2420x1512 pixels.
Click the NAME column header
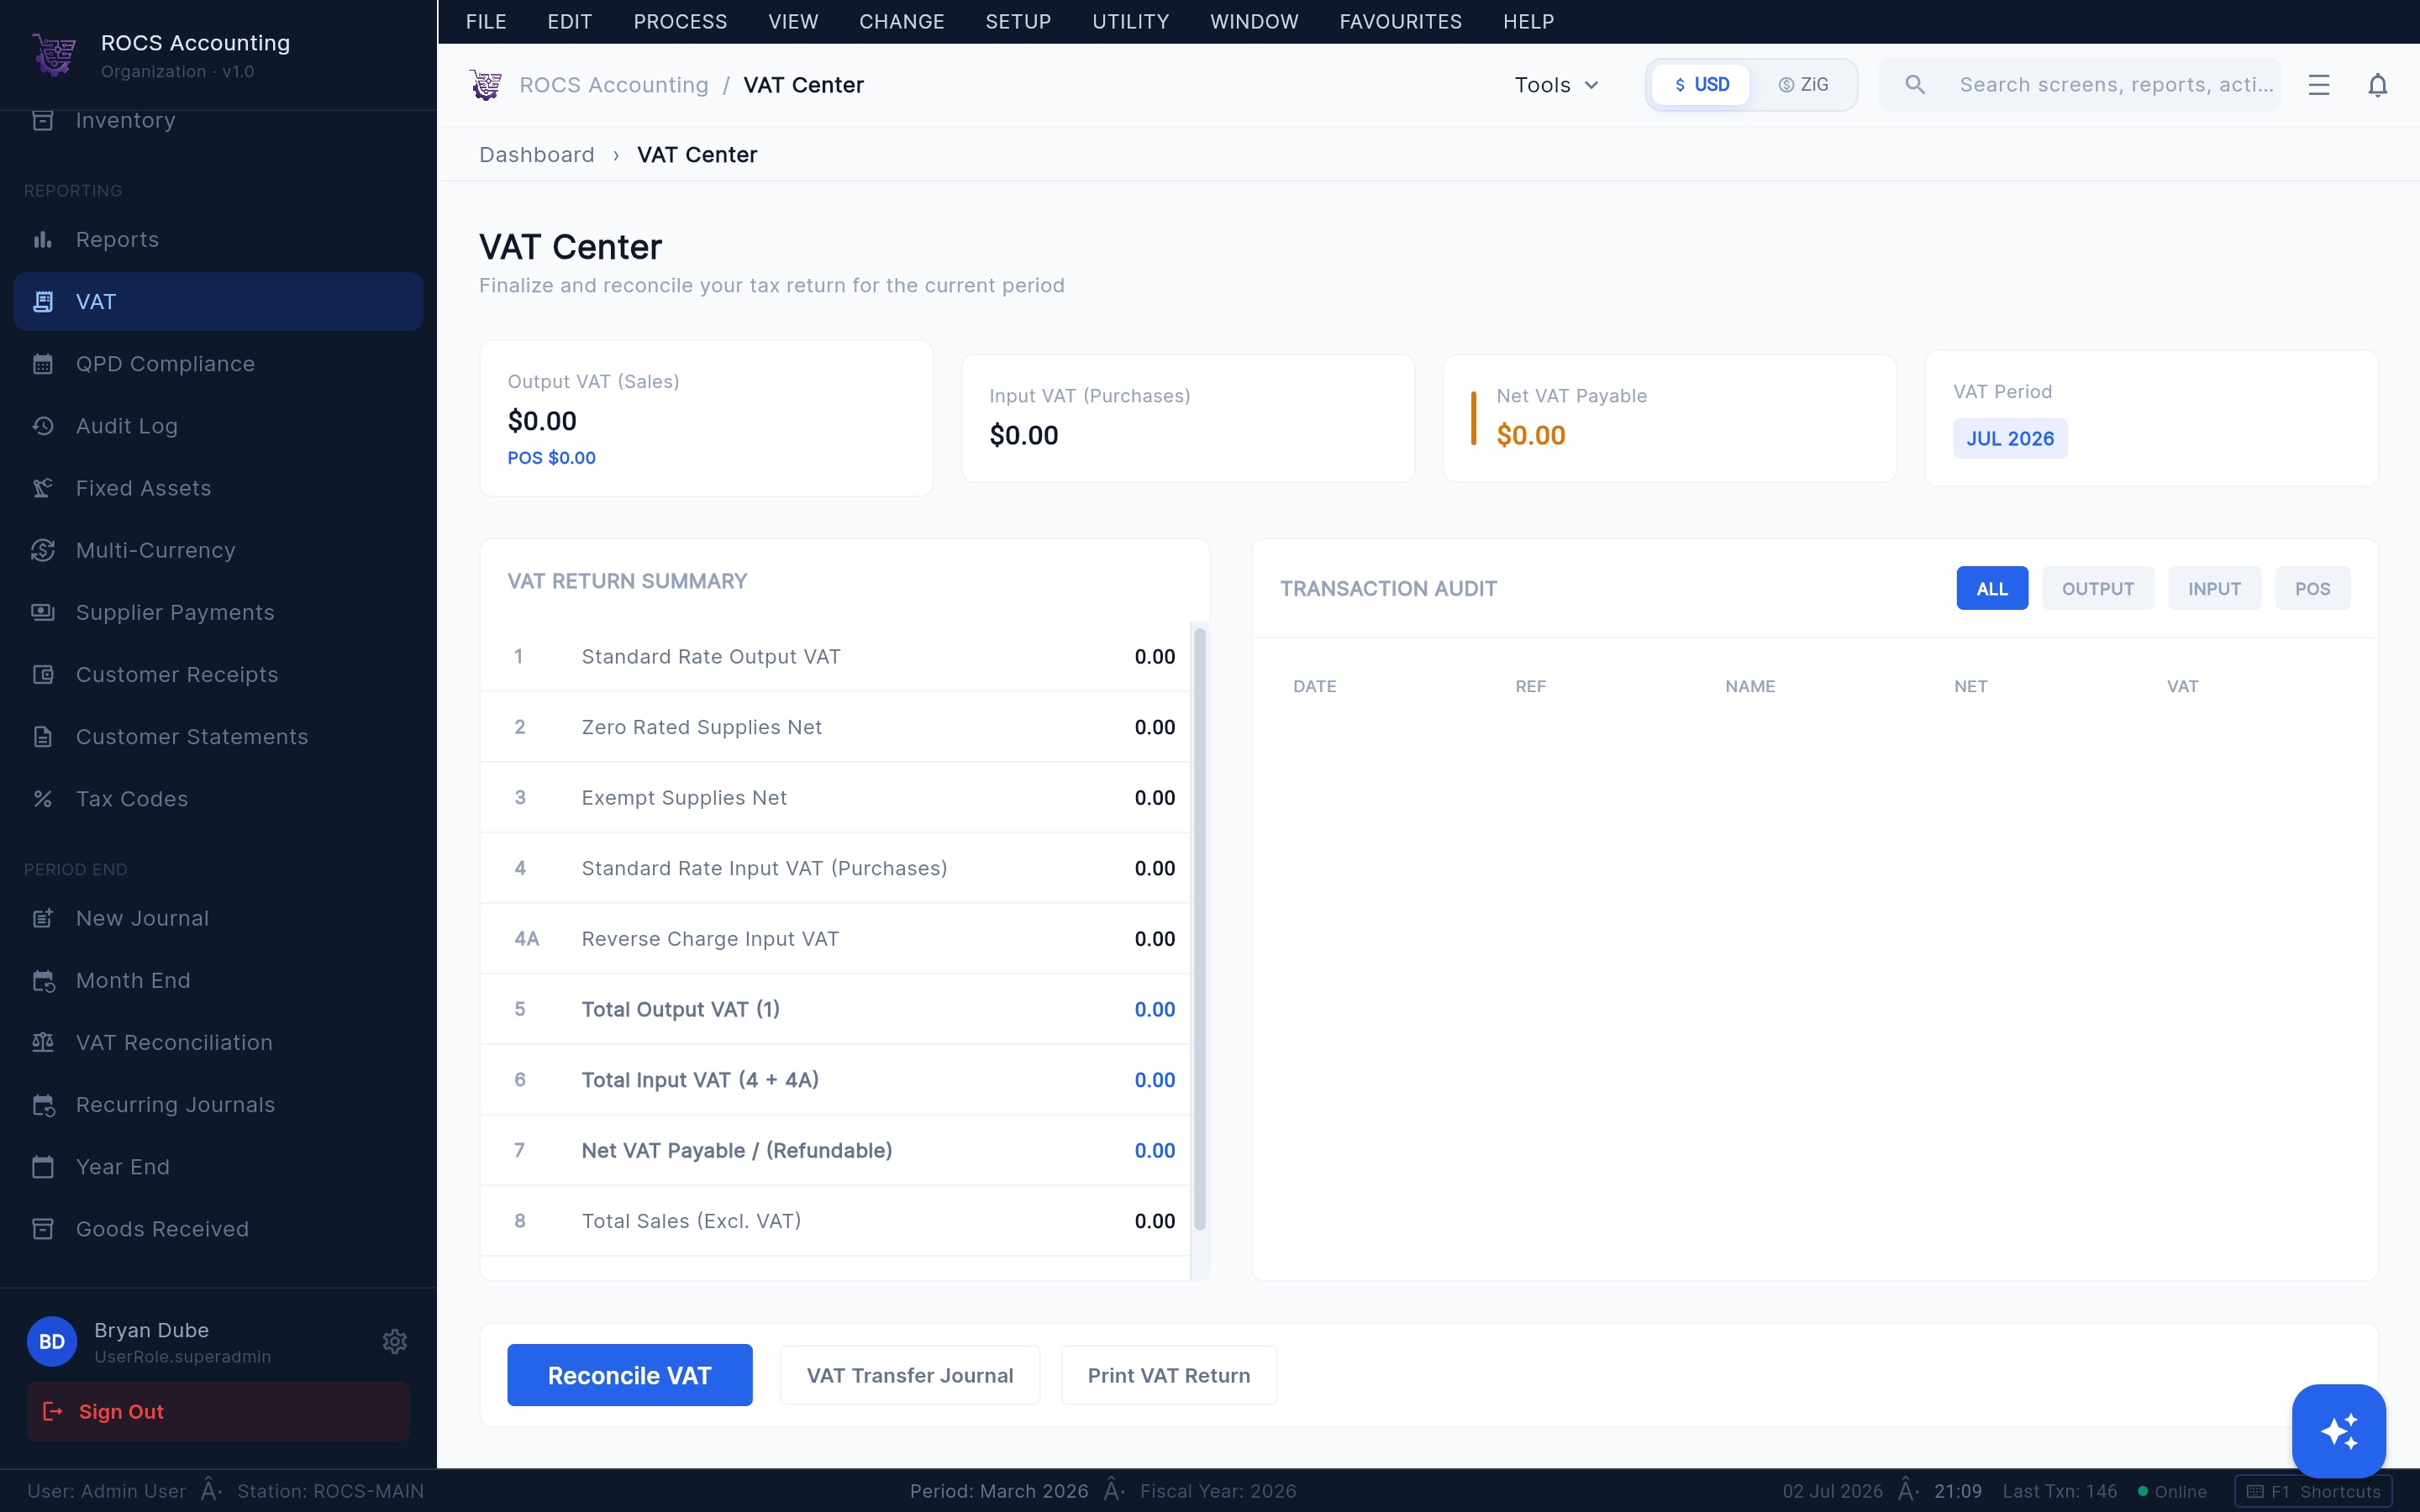[x=1750, y=686]
